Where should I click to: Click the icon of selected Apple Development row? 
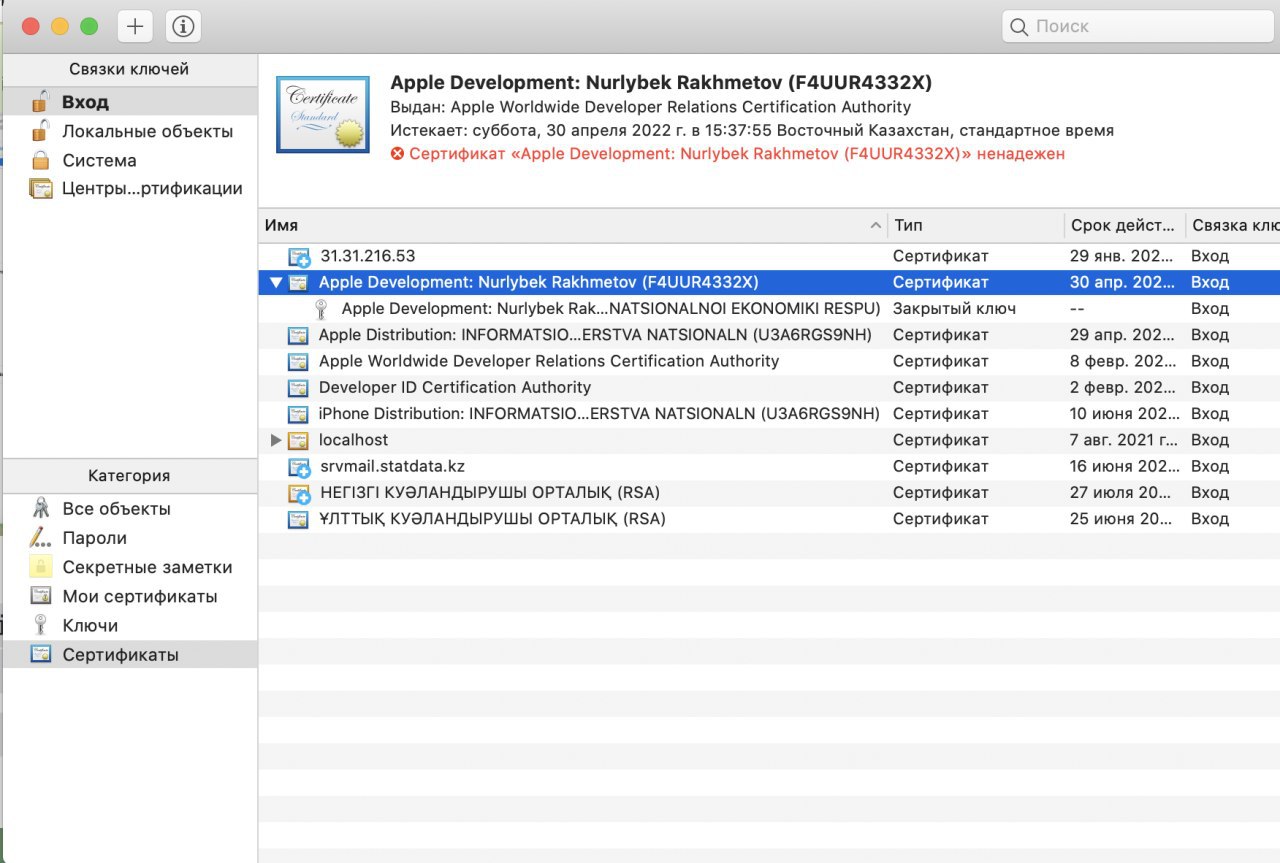[298, 283]
